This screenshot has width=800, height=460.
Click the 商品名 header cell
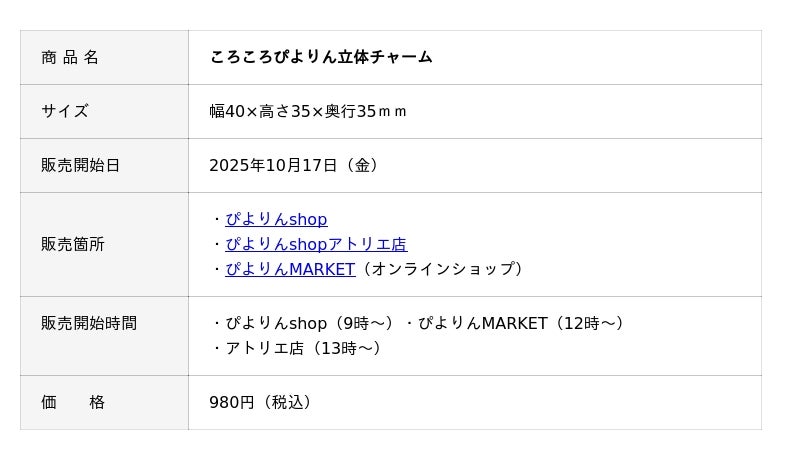tap(70, 57)
